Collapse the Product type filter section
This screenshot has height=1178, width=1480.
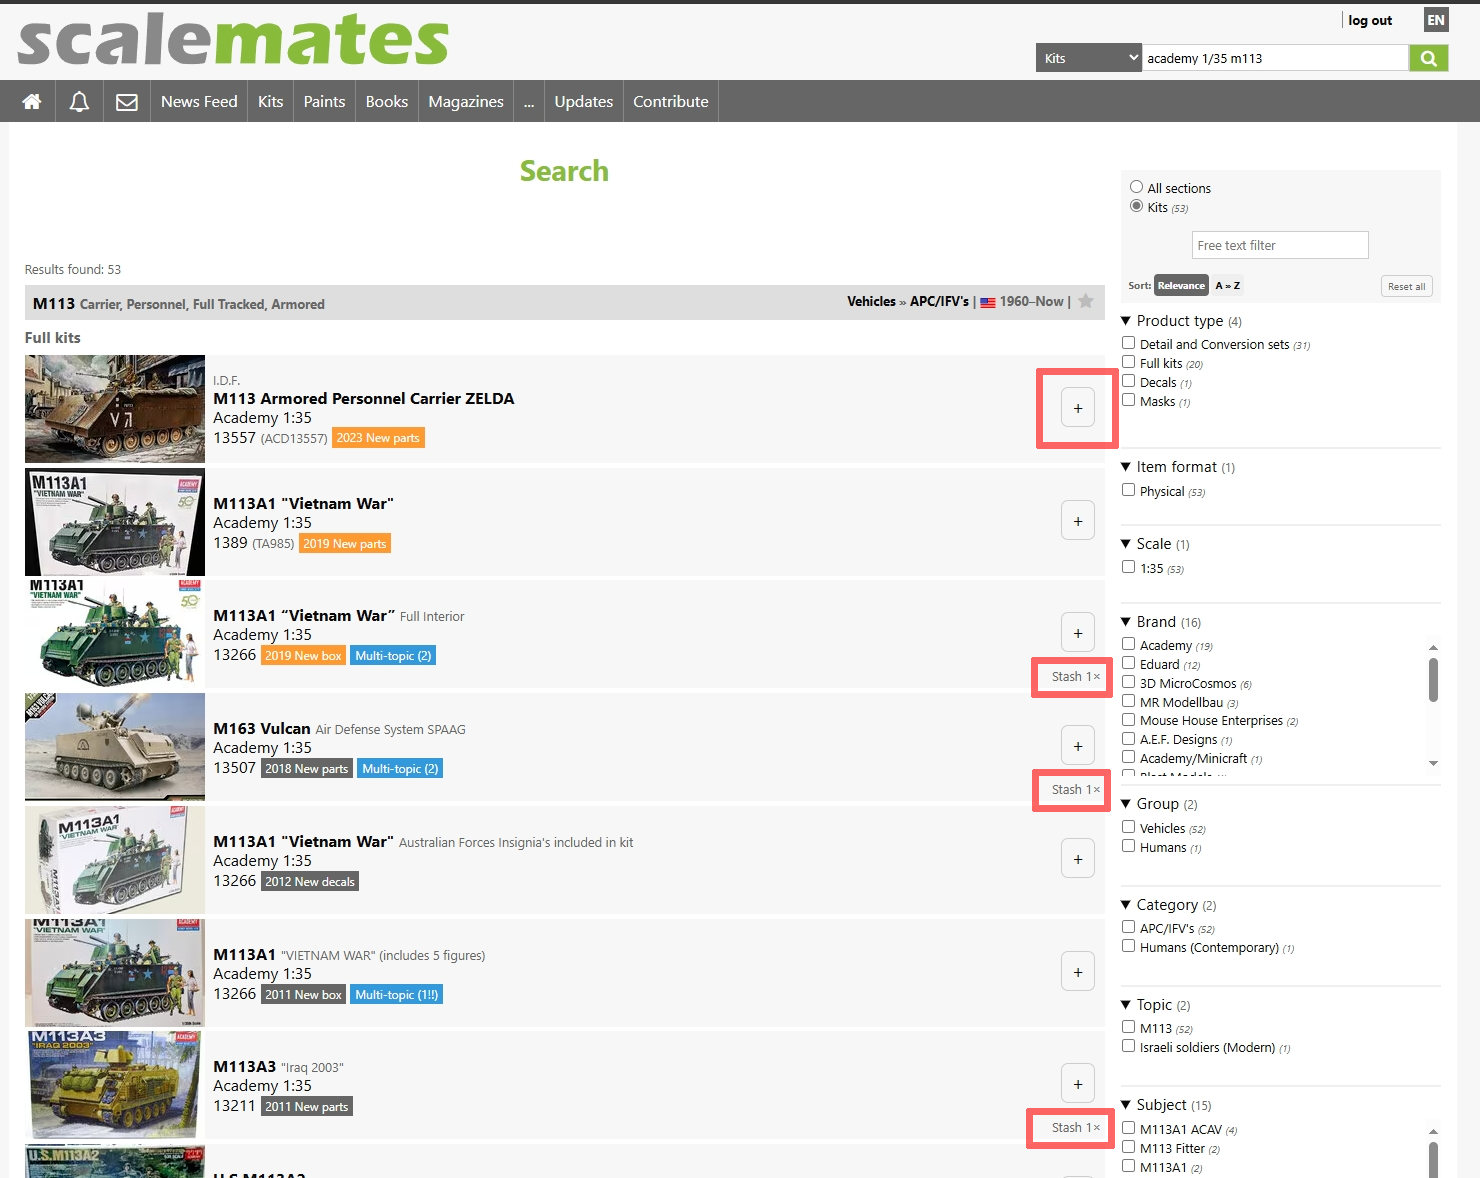click(1126, 321)
